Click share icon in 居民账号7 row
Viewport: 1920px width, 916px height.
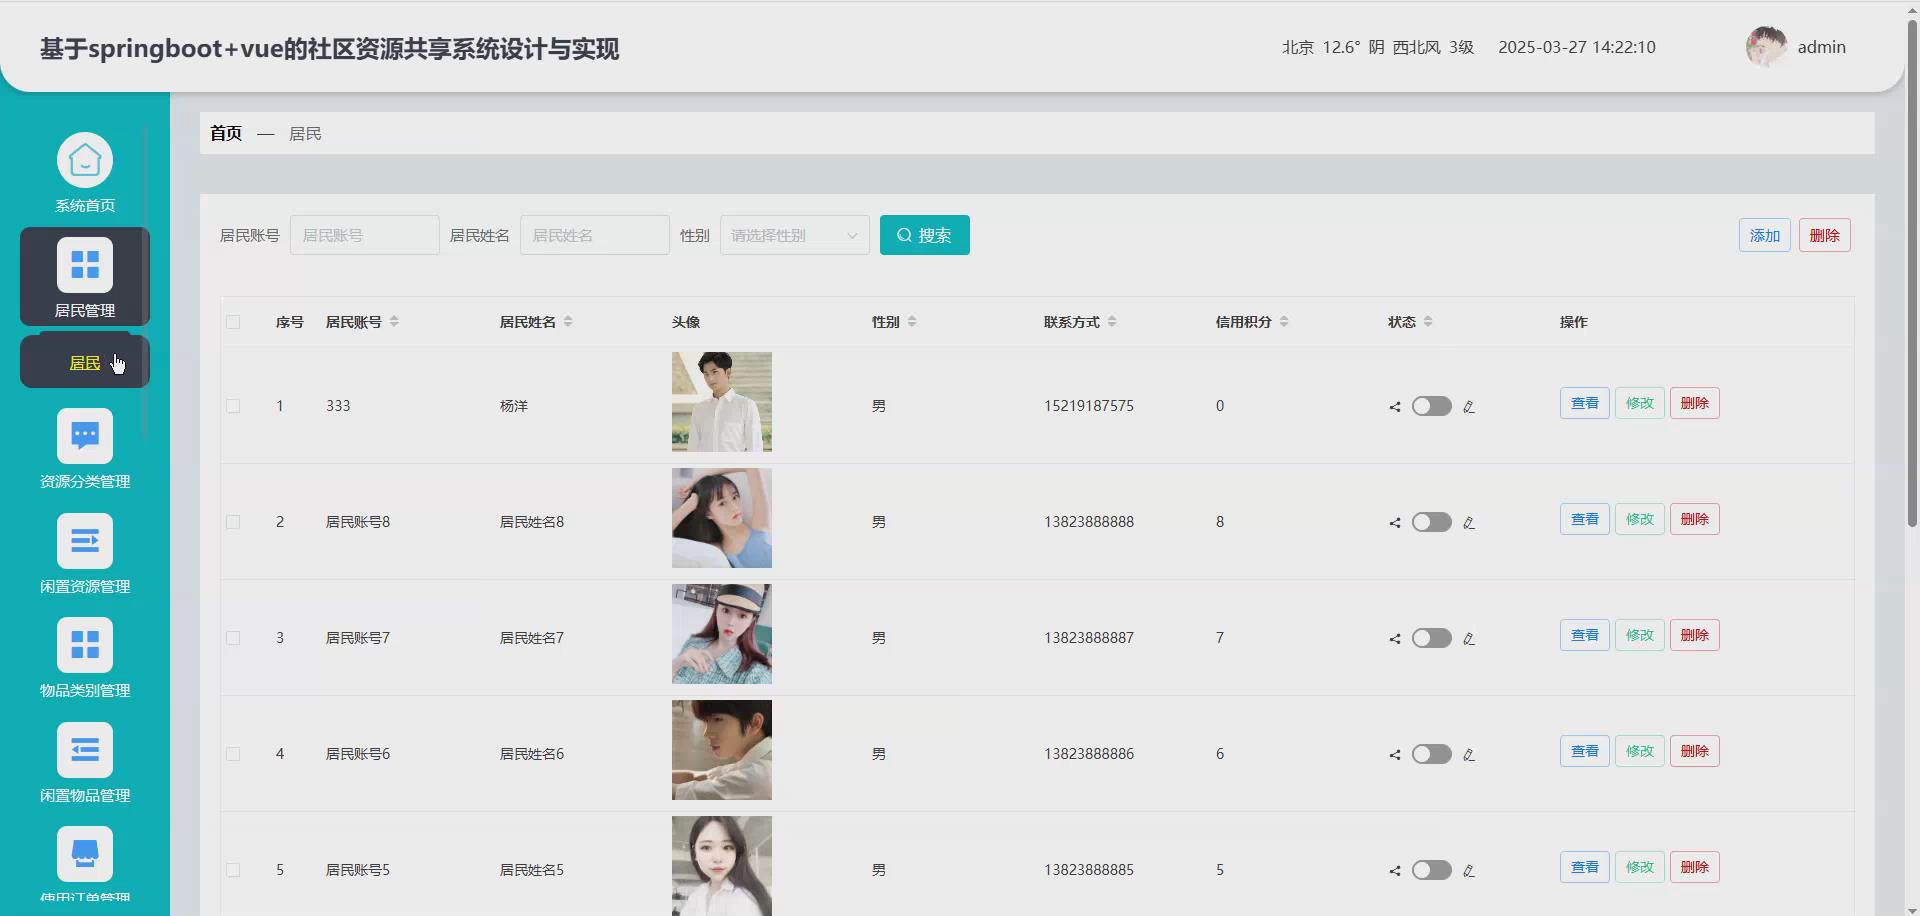click(x=1395, y=639)
